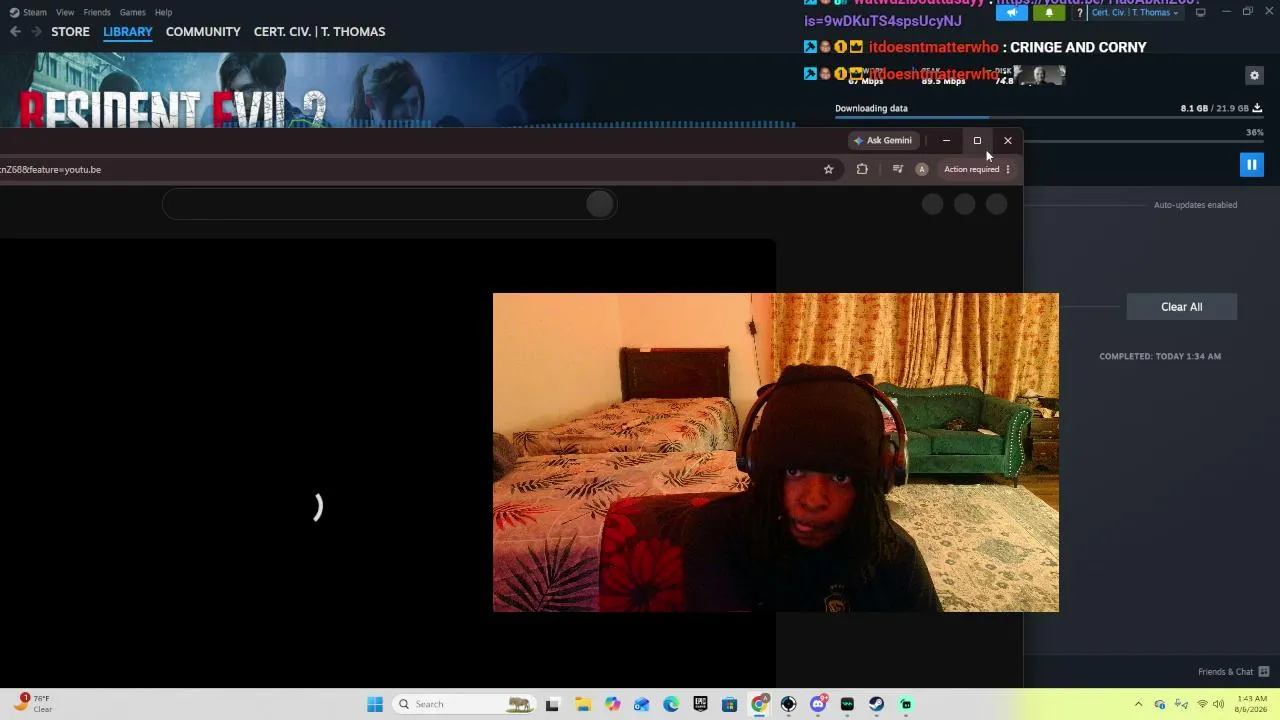Image resolution: width=1280 pixels, height=720 pixels.
Task: Open the volume speaker tray icon
Action: [x=1218, y=704]
